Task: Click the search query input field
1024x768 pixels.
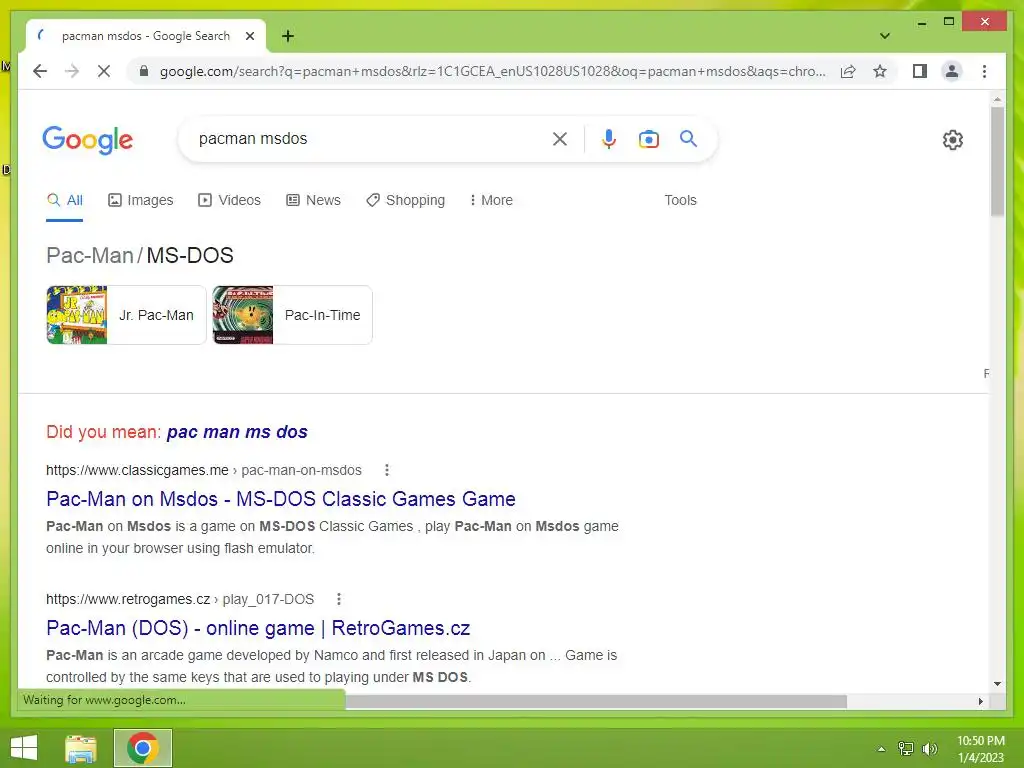Action: pos(372,138)
